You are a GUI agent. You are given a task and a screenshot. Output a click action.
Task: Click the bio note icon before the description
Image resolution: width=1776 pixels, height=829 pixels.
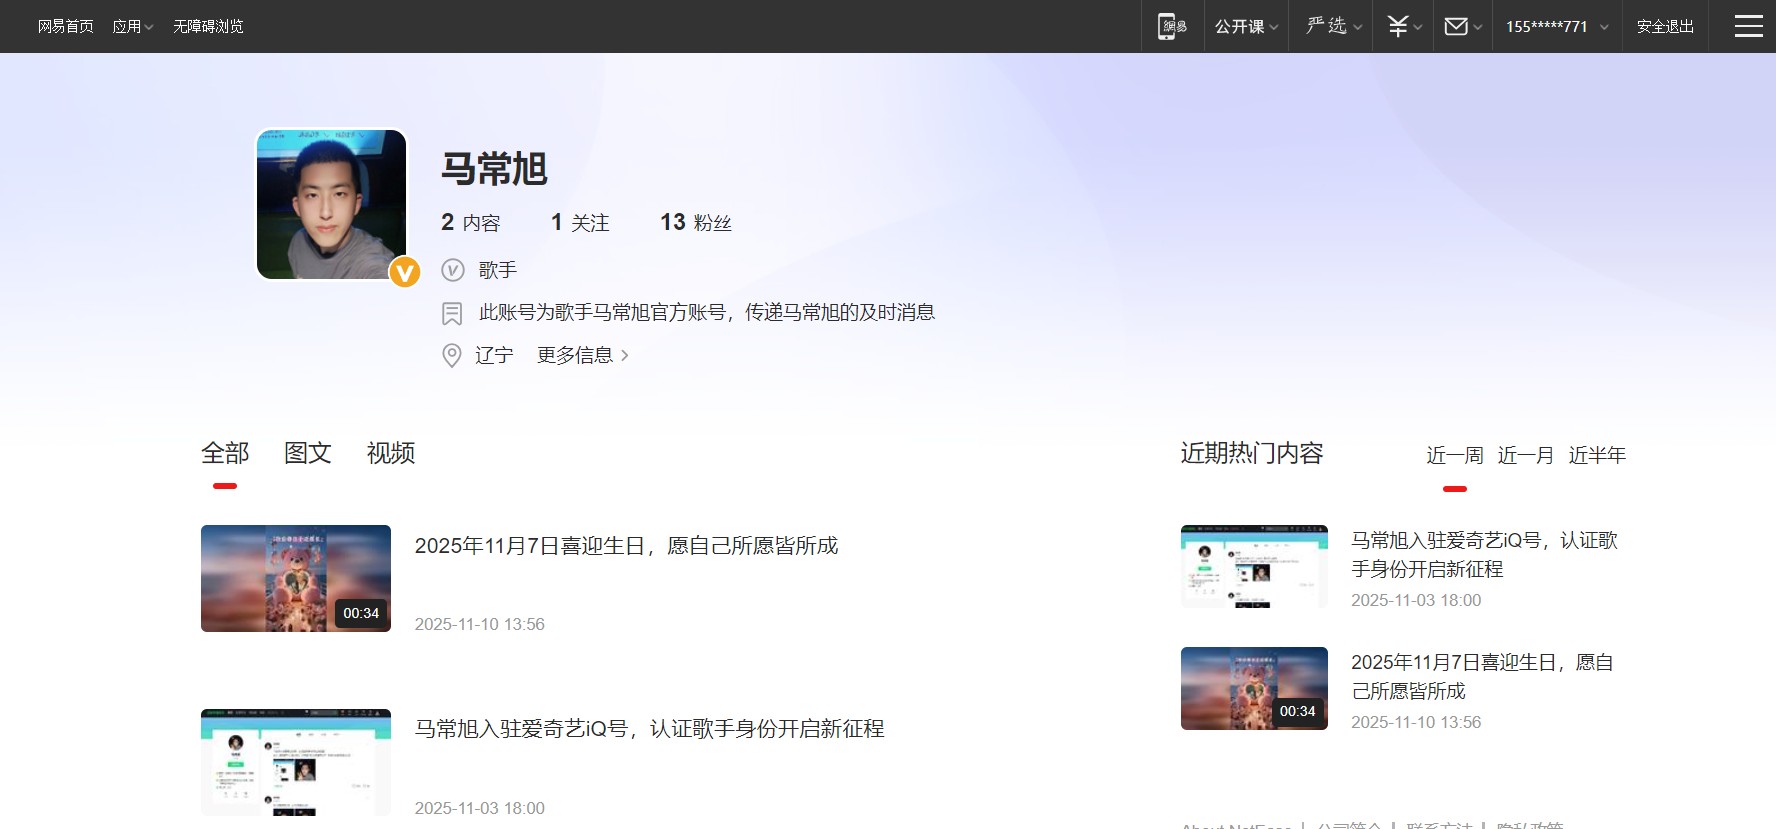point(452,313)
